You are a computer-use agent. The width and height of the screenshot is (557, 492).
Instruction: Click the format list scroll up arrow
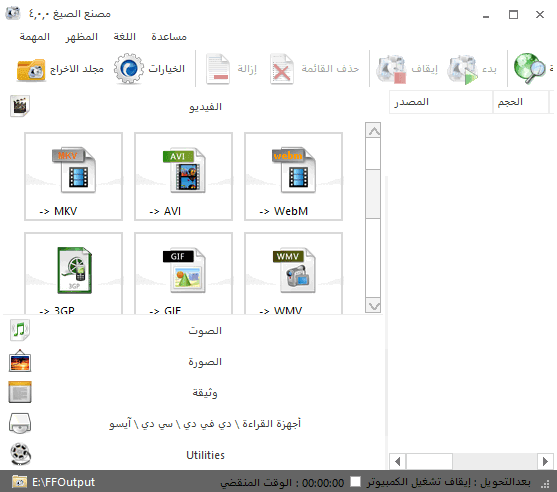tap(373, 131)
